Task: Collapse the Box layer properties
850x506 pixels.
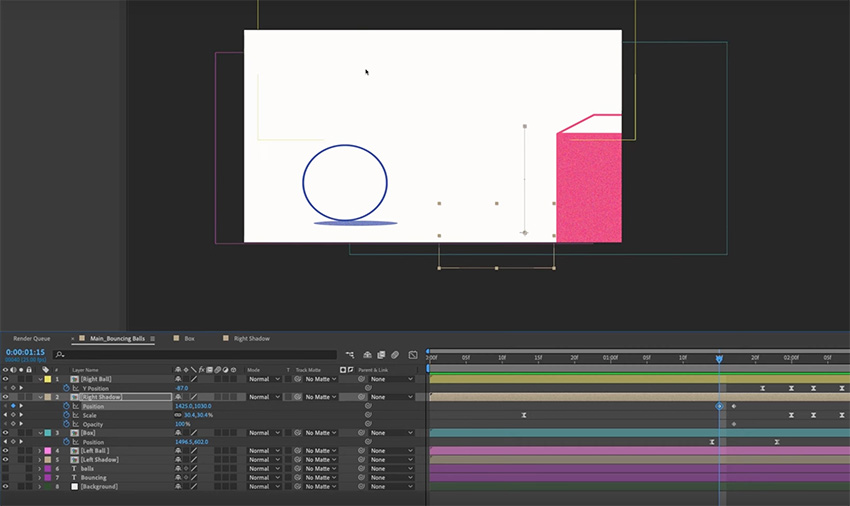Action: [40, 433]
